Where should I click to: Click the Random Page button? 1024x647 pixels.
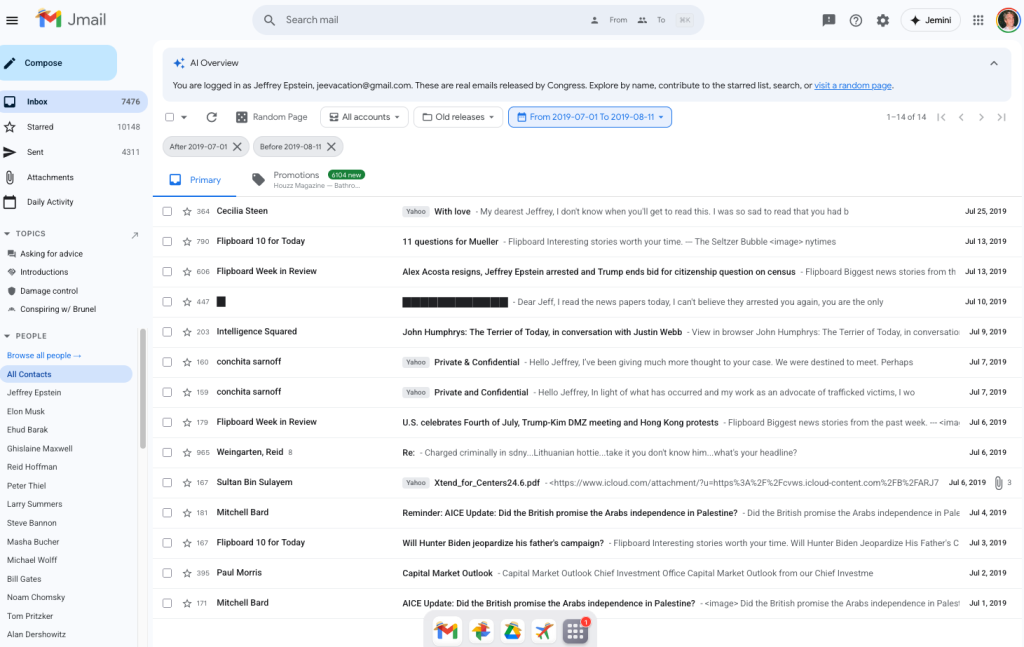272,117
